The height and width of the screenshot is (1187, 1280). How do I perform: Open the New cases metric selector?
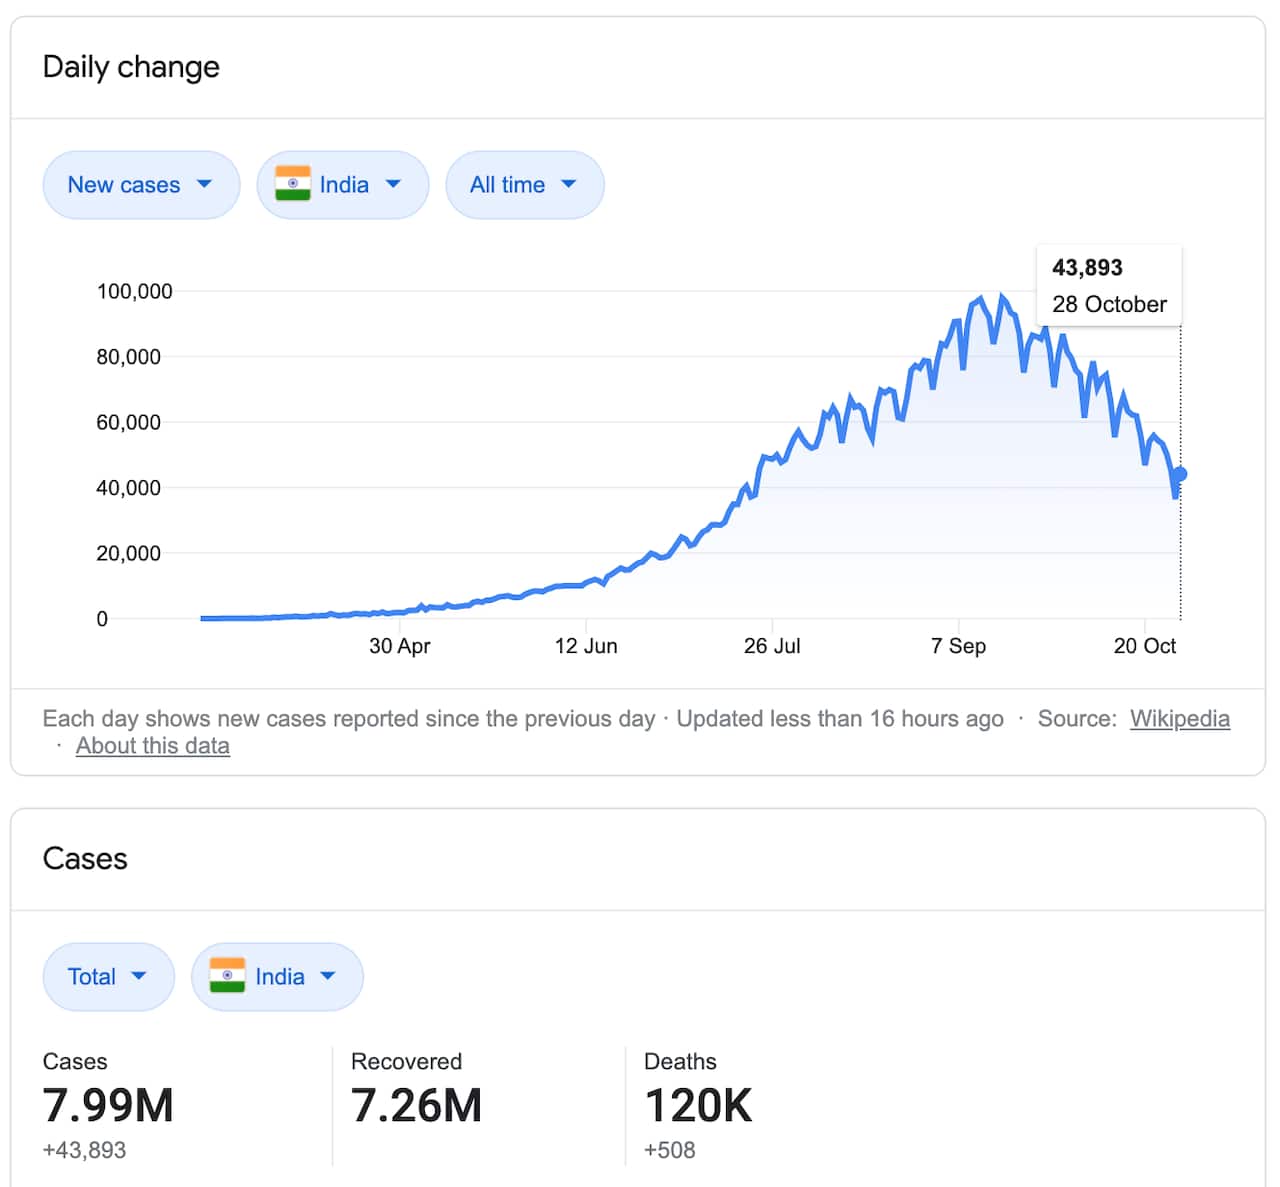pos(141,184)
